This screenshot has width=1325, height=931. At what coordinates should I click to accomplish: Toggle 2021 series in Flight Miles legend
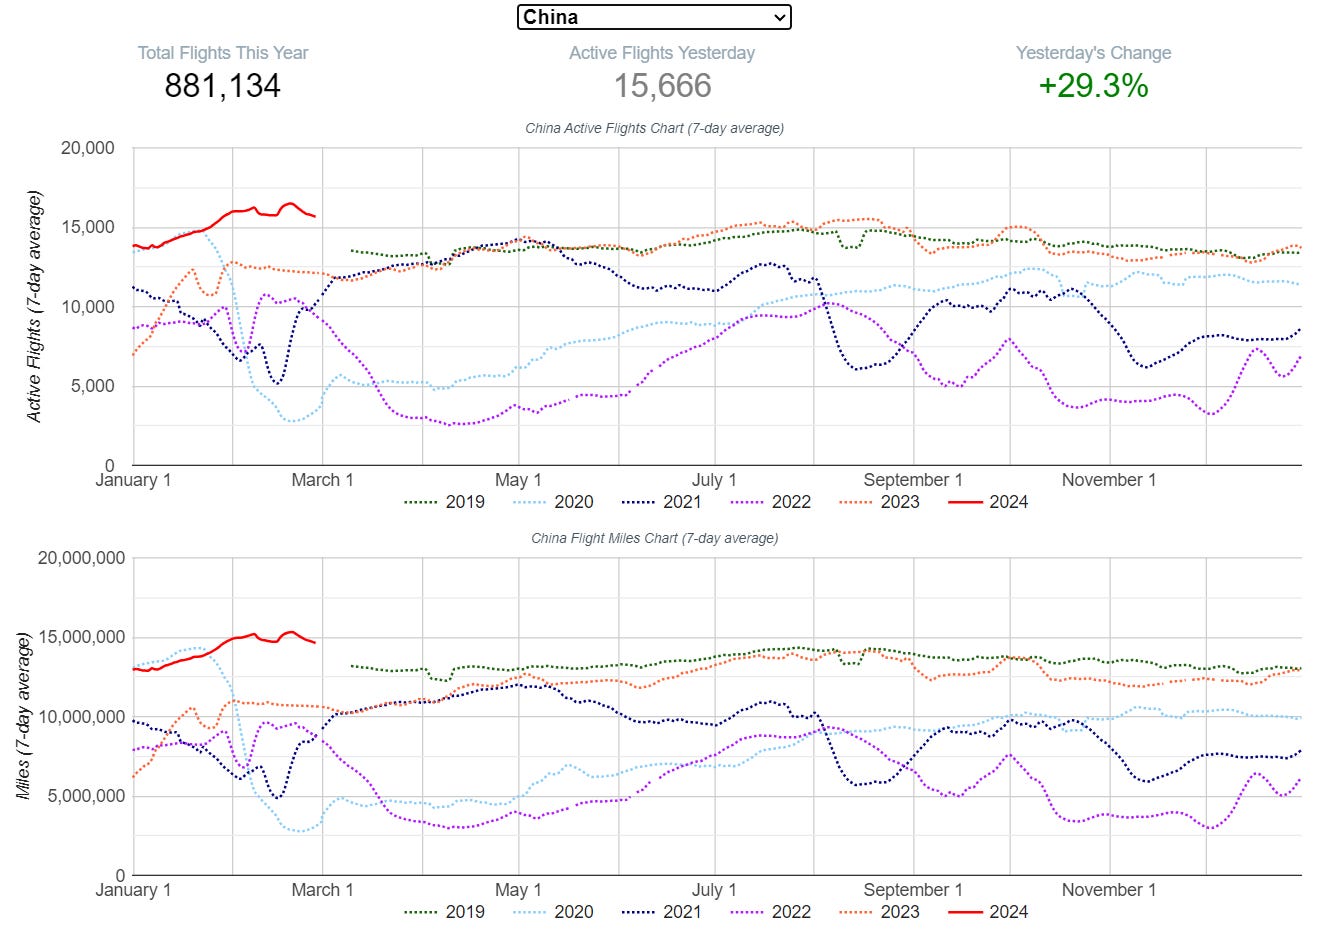point(661,912)
